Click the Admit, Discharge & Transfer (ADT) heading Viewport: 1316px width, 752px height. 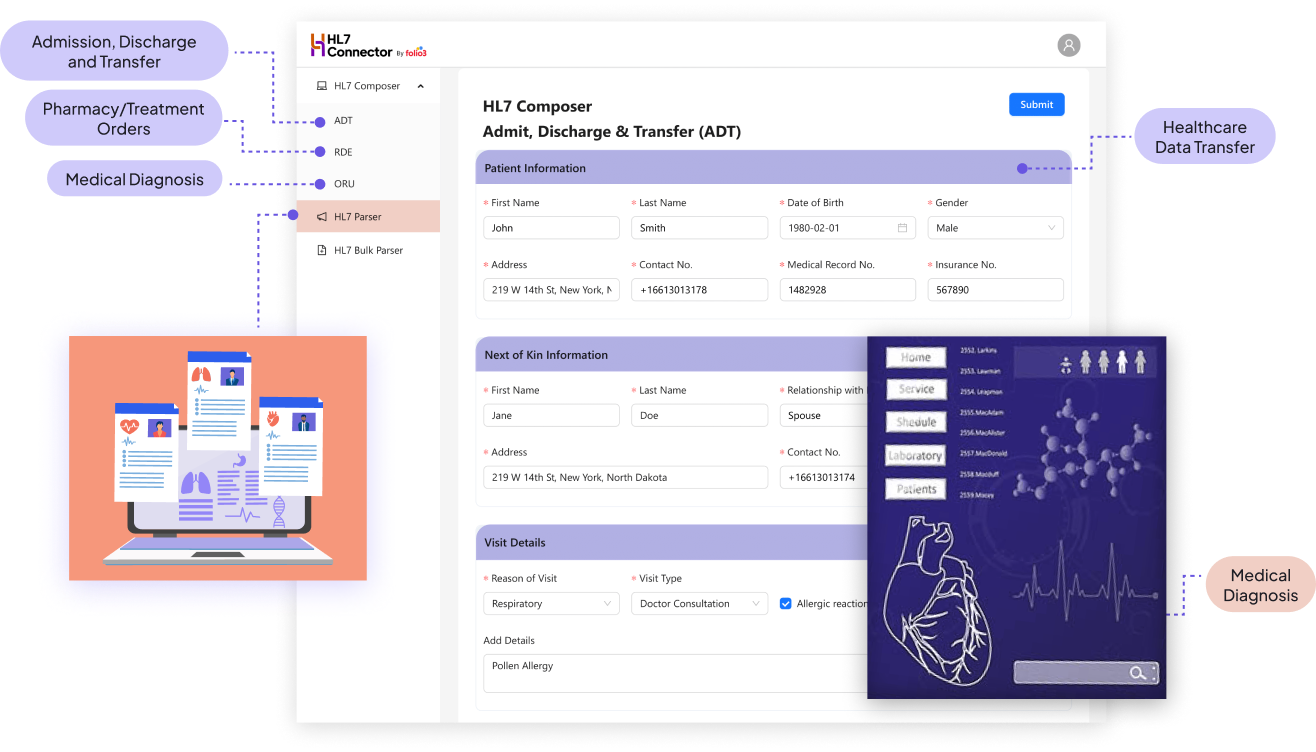[612, 132]
